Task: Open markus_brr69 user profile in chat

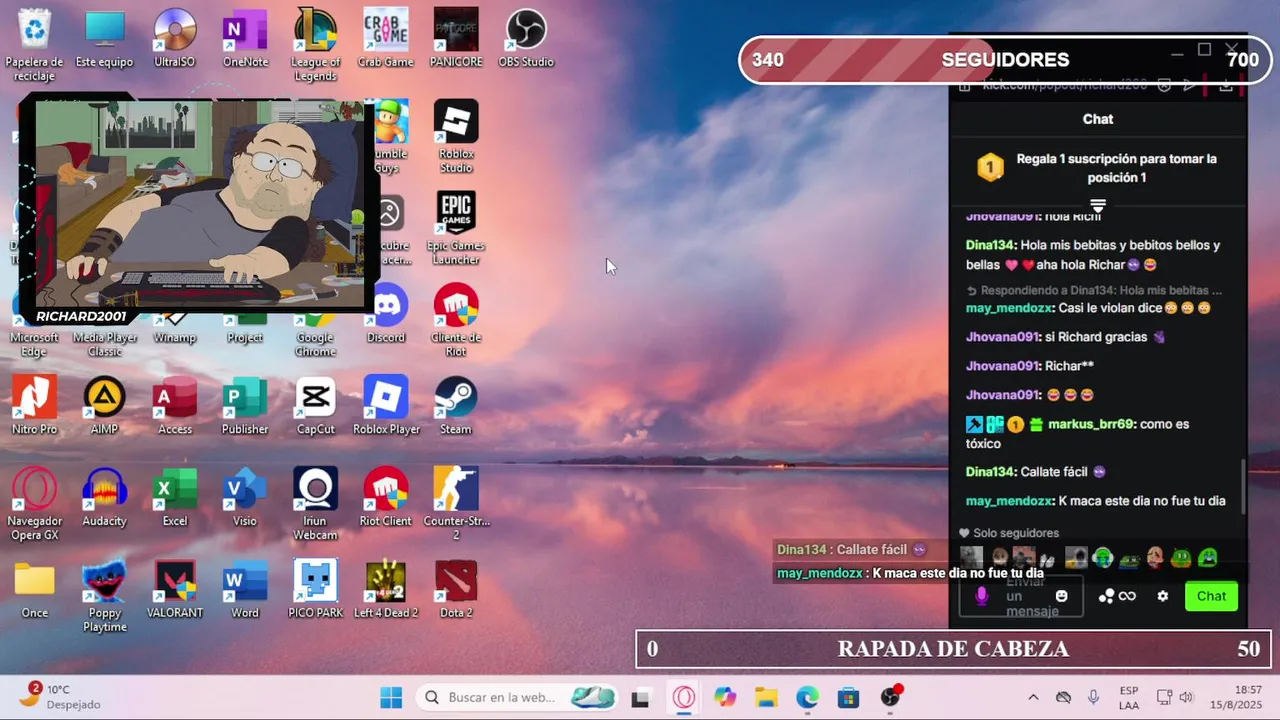Action: (x=1090, y=424)
